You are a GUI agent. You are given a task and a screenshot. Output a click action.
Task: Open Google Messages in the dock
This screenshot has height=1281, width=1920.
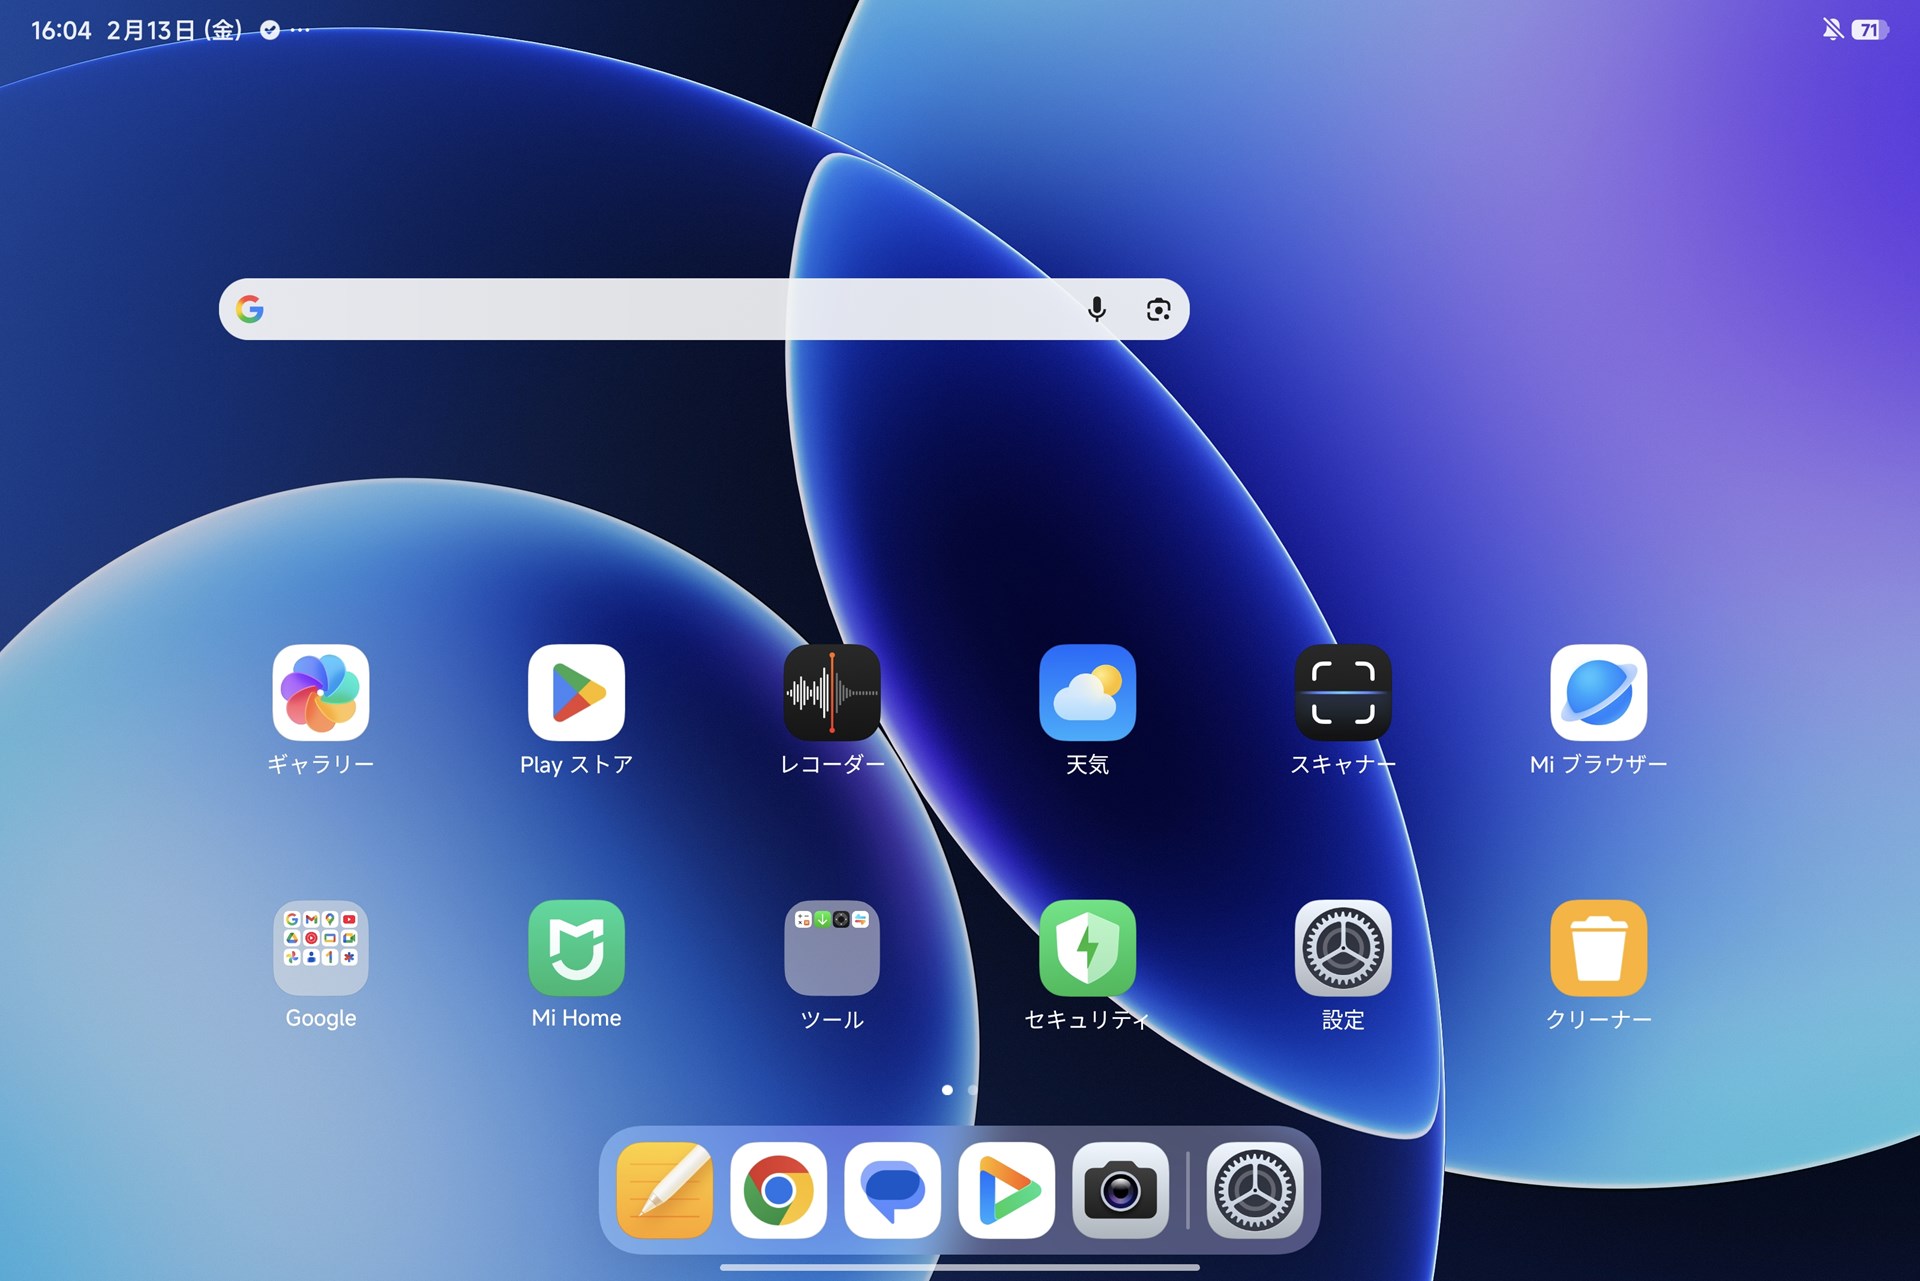click(892, 1190)
